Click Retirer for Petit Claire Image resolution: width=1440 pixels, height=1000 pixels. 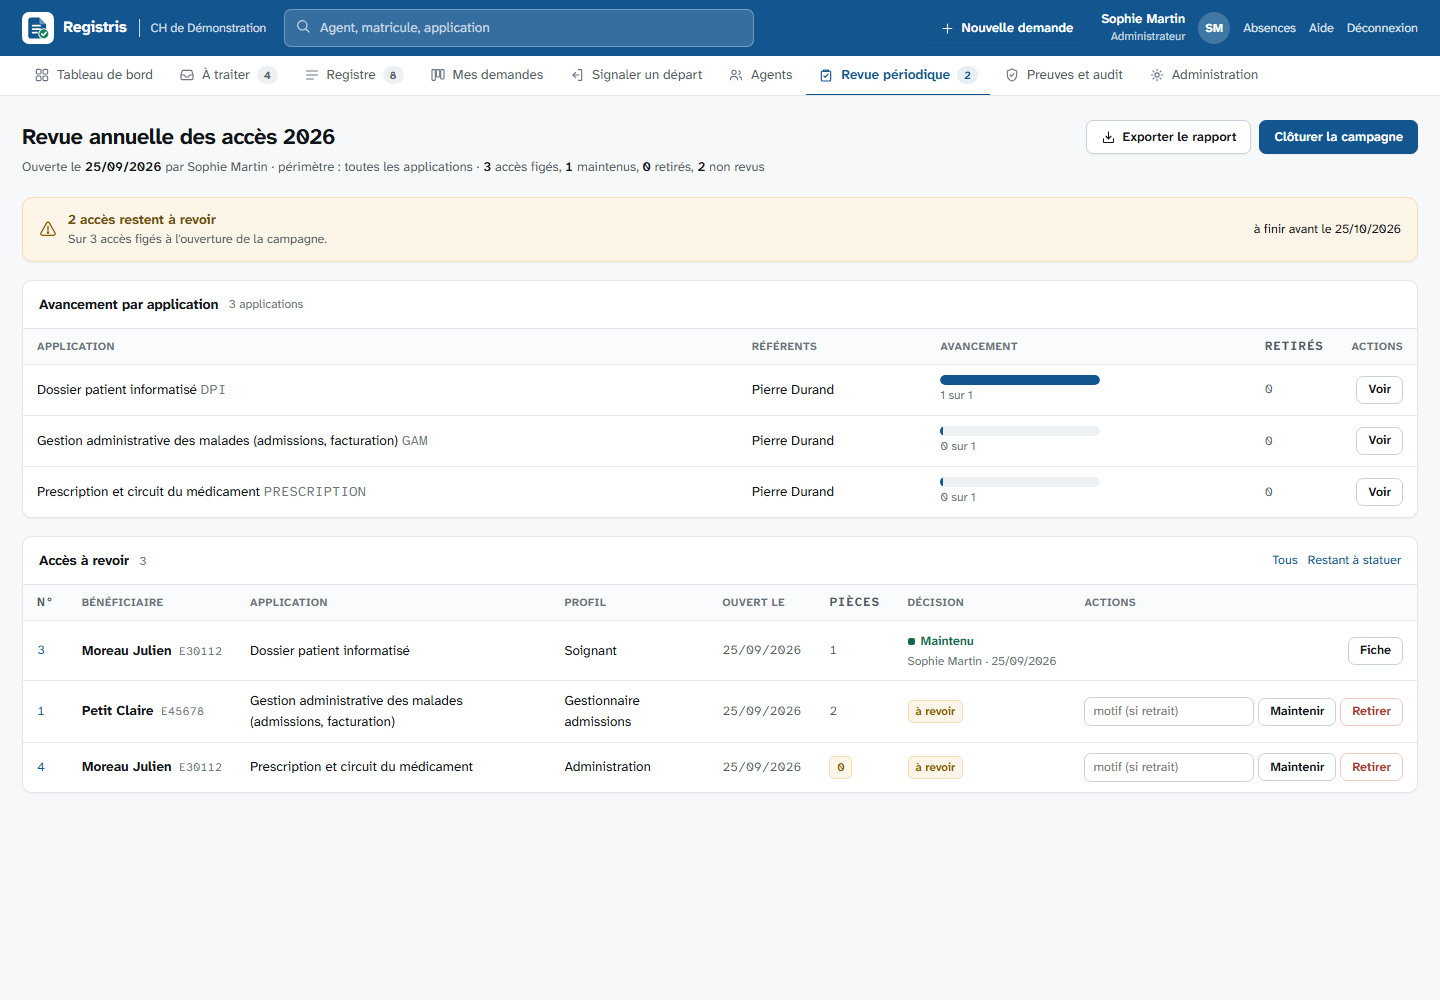pyautogui.click(x=1371, y=712)
